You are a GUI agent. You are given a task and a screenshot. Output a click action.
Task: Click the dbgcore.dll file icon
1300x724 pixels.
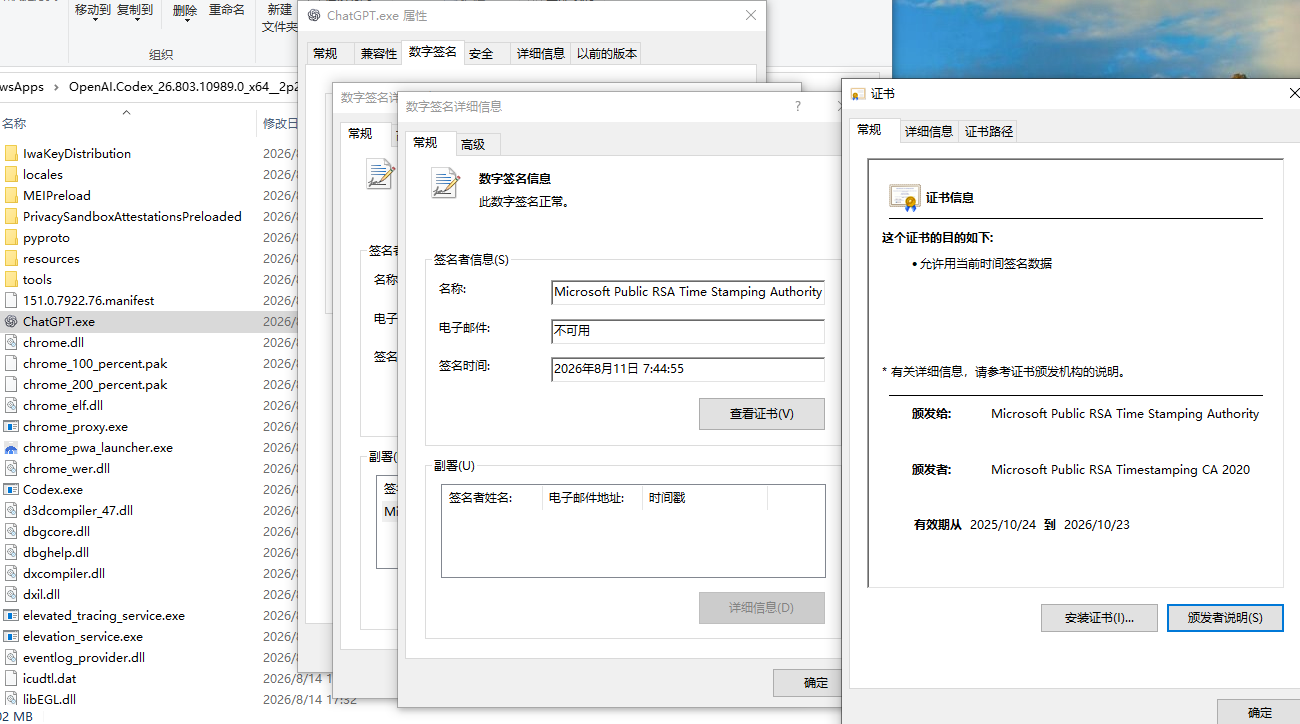[11, 531]
